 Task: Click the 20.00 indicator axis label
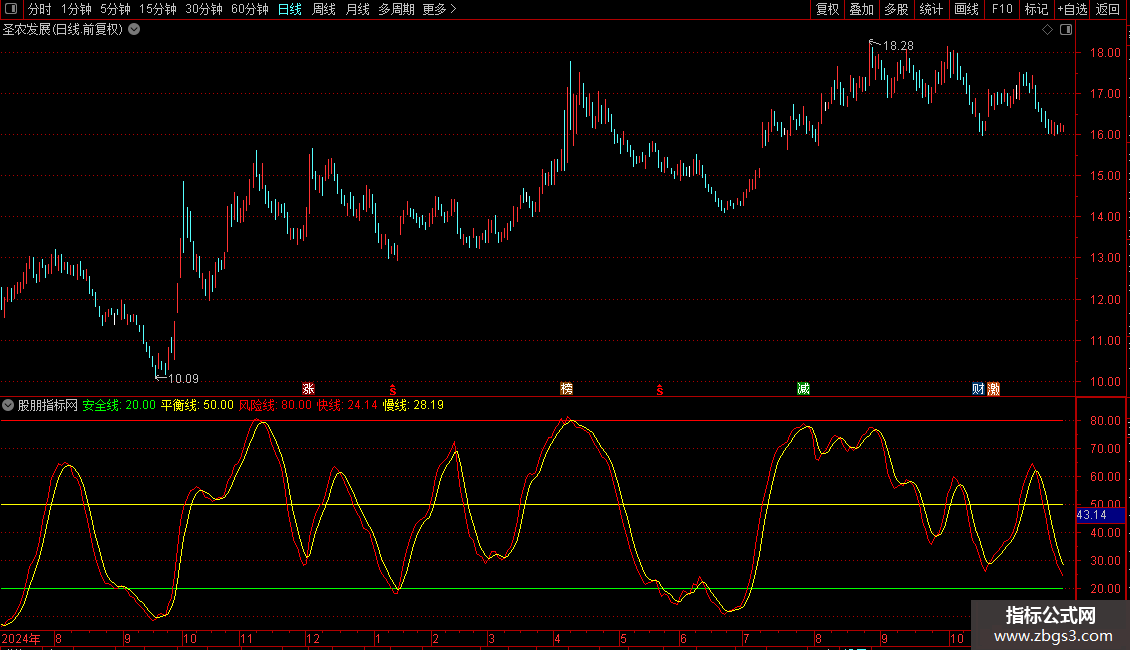tap(1105, 589)
